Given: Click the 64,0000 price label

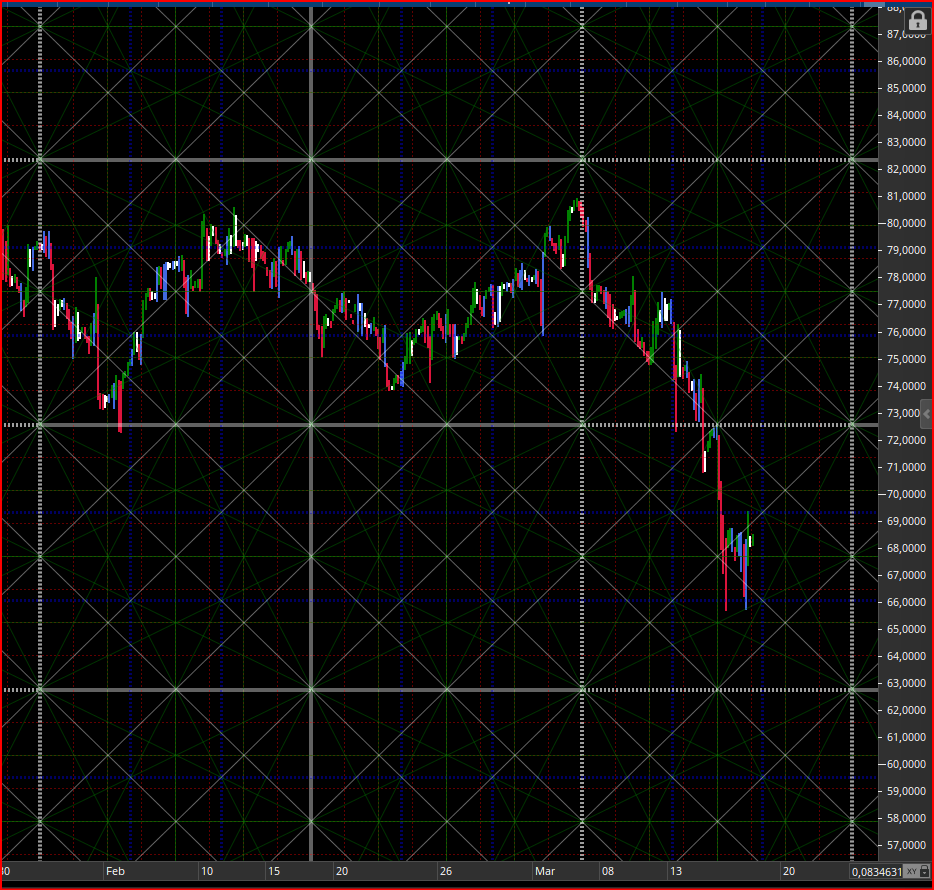Looking at the screenshot, I should (906, 656).
